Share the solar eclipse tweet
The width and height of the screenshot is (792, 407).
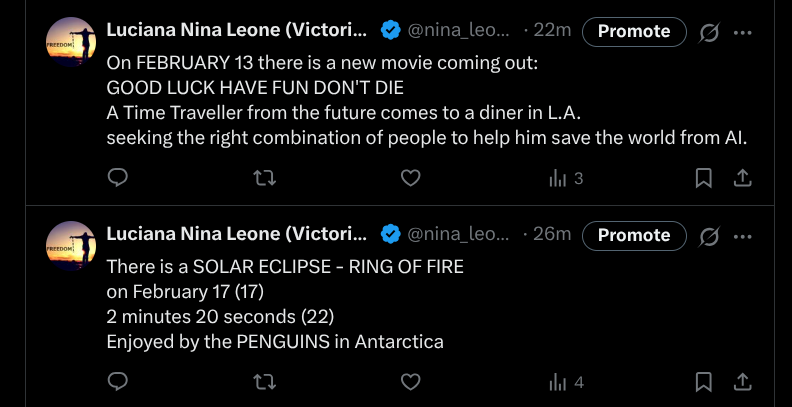(742, 382)
